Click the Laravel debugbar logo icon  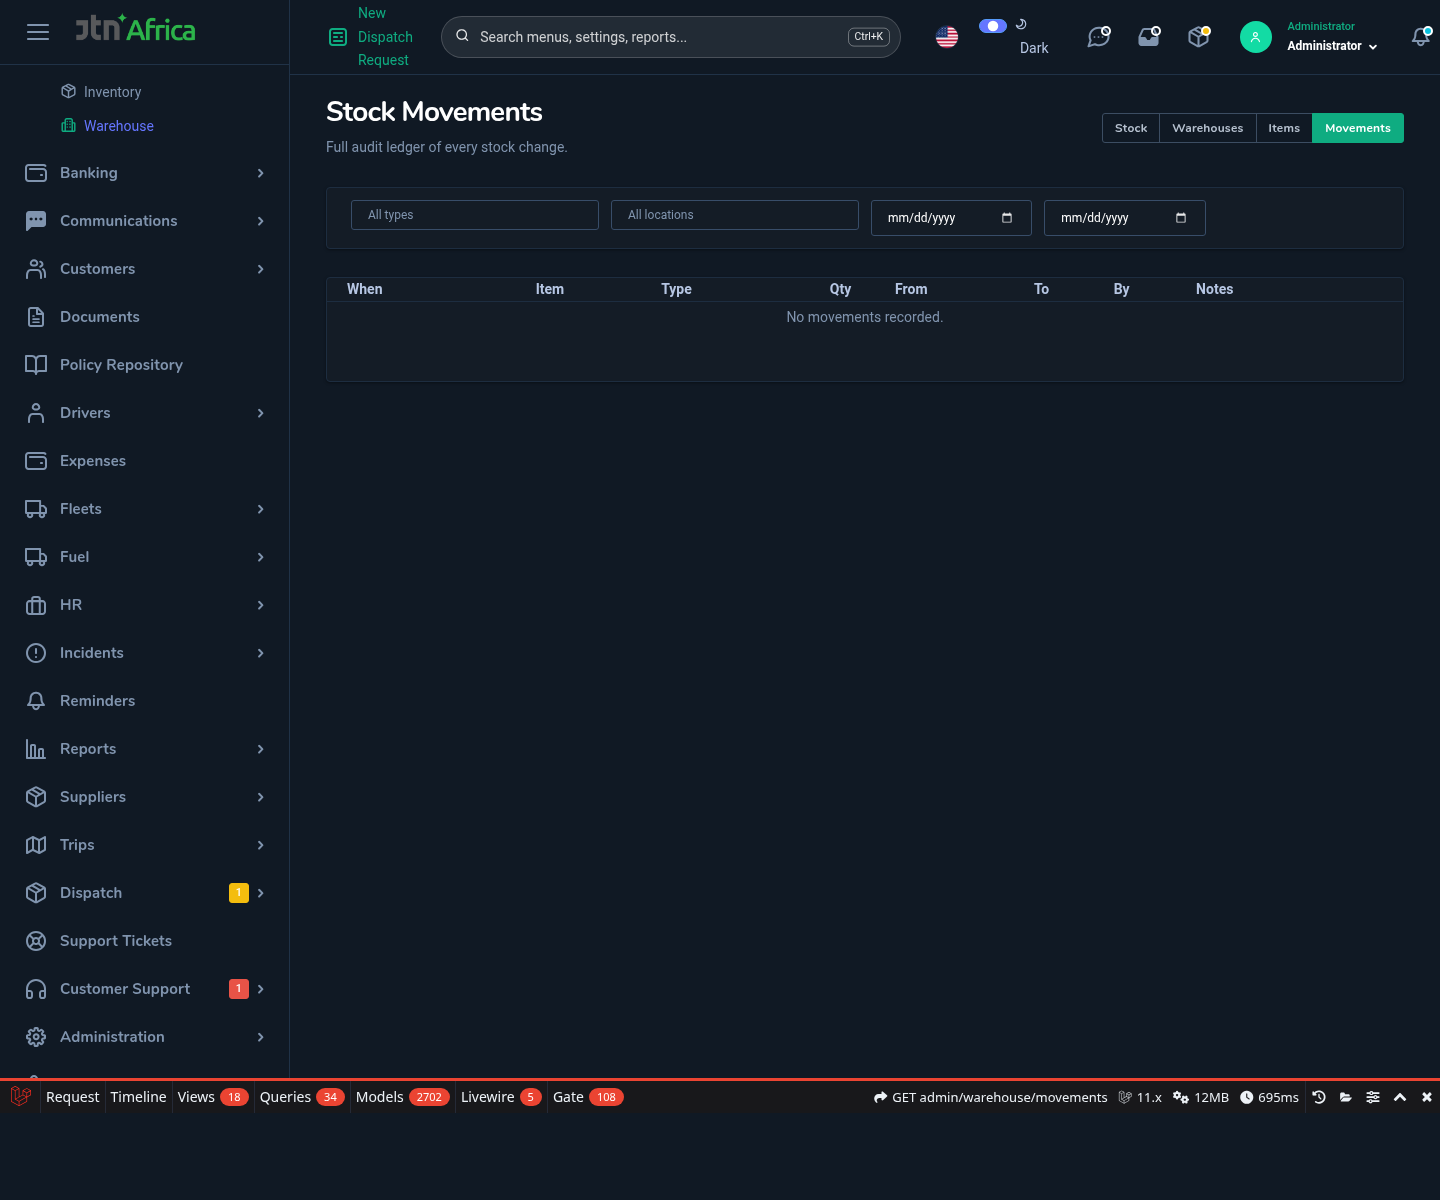(x=21, y=1097)
